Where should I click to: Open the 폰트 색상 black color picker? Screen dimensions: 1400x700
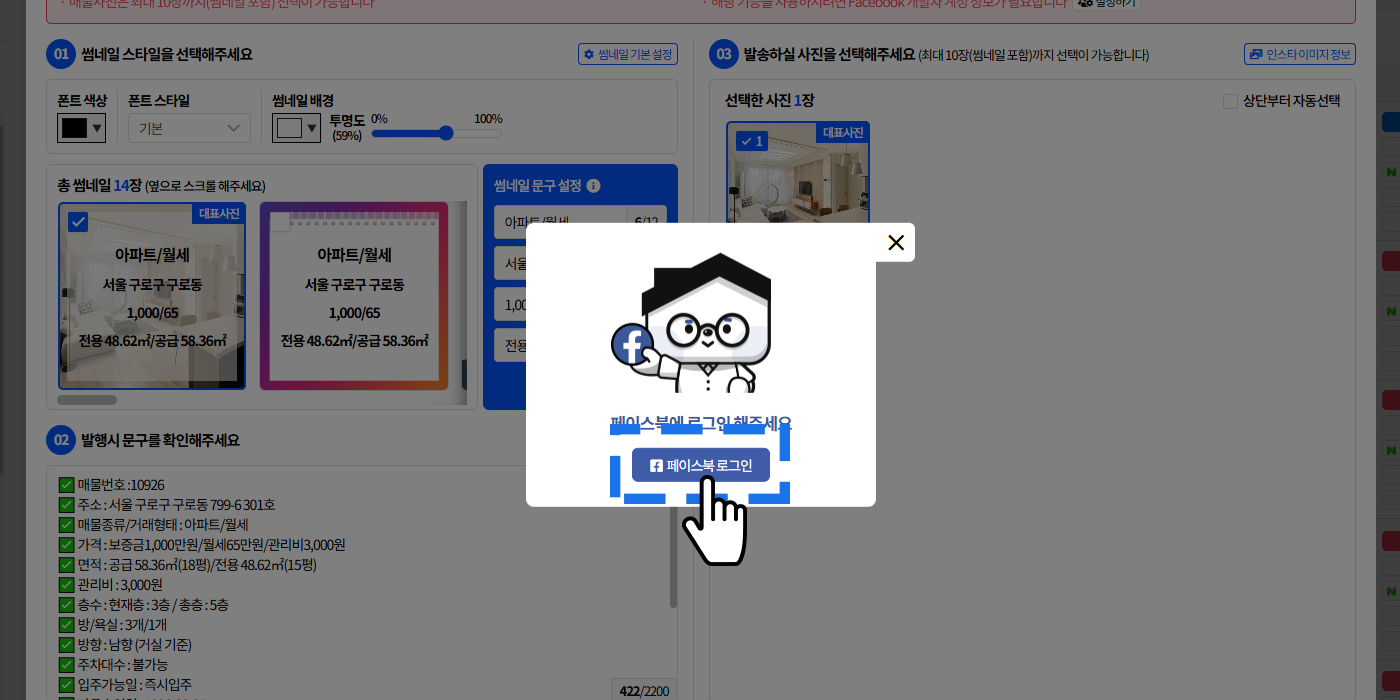pos(81,128)
